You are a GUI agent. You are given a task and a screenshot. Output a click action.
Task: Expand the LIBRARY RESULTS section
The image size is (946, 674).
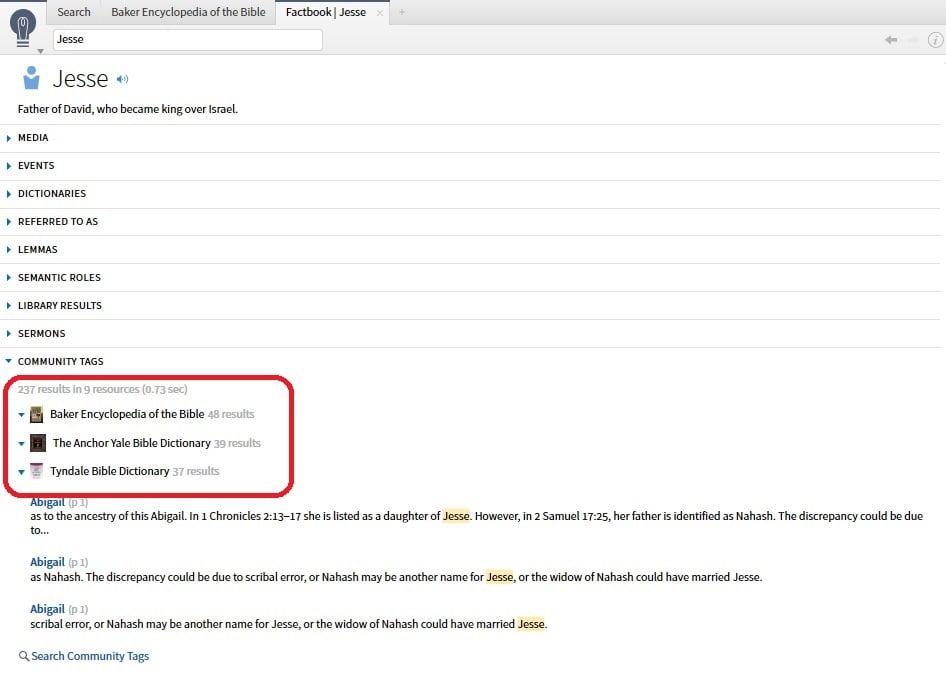click(8, 306)
